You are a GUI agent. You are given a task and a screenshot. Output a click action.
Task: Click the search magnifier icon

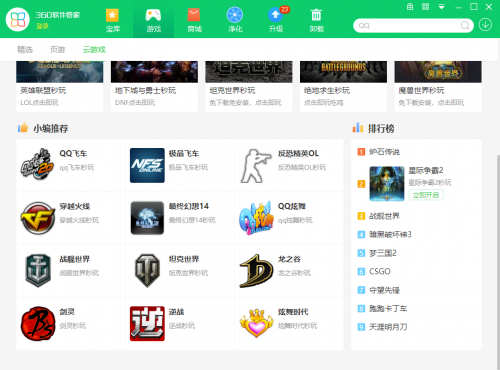(x=465, y=25)
